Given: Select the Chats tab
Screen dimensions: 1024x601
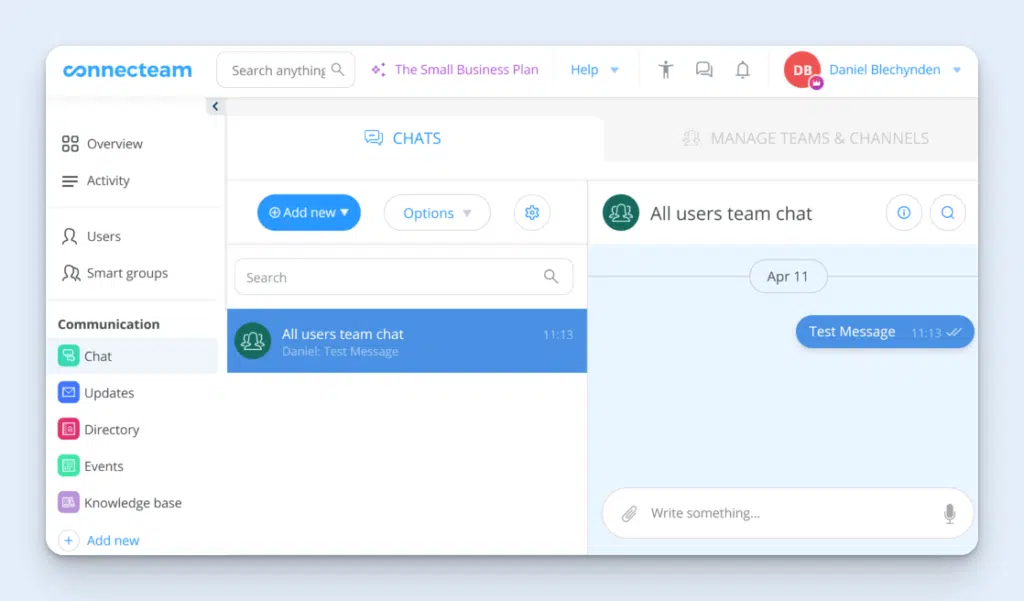Looking at the screenshot, I should tap(403, 138).
